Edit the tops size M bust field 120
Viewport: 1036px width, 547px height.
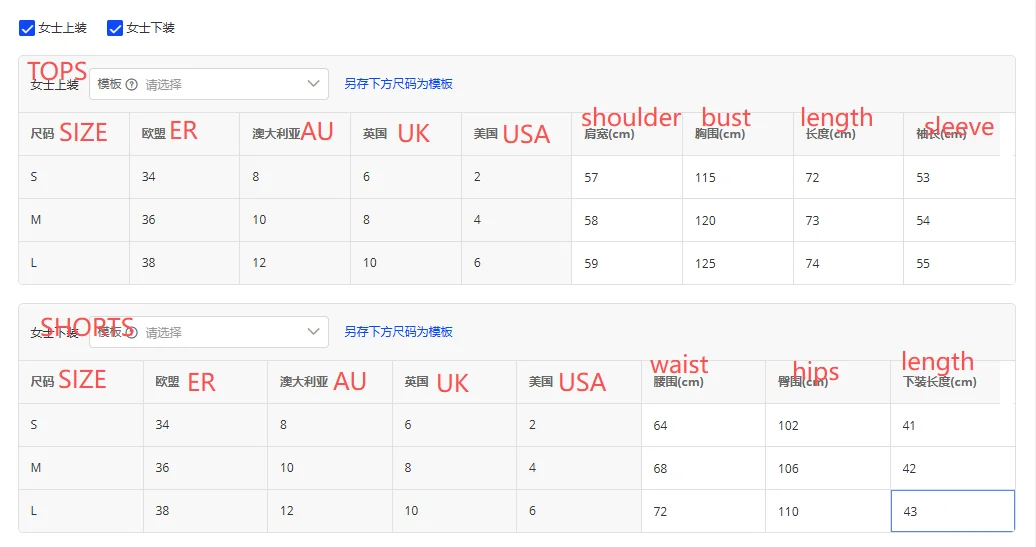pyautogui.click(x=737, y=221)
